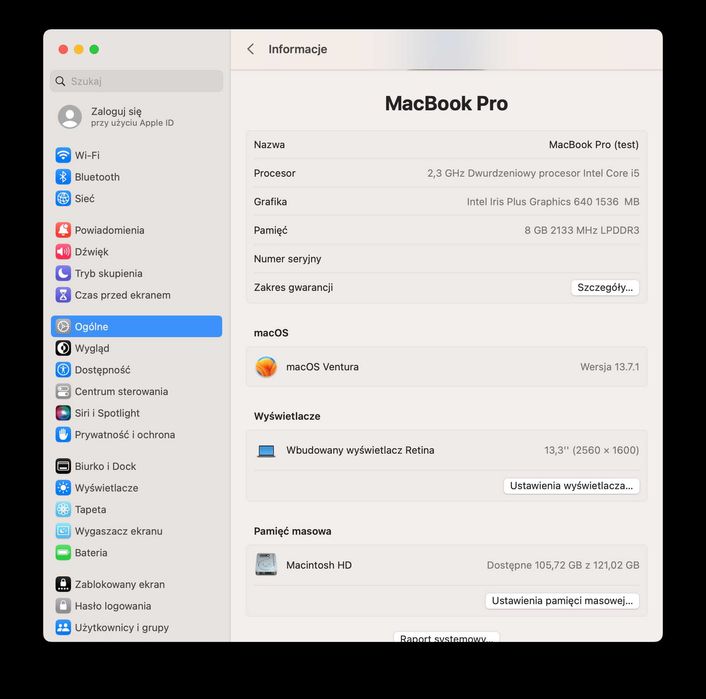
Task: Click the Wi-Fi sidebar icon
Action: click(63, 155)
